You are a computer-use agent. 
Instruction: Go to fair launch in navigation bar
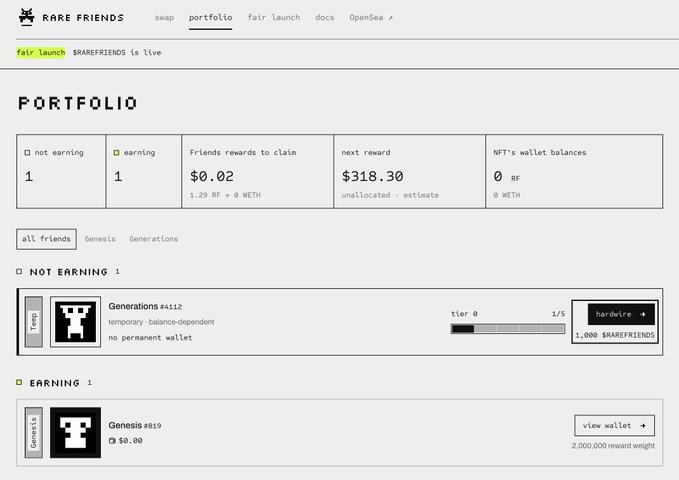point(274,17)
